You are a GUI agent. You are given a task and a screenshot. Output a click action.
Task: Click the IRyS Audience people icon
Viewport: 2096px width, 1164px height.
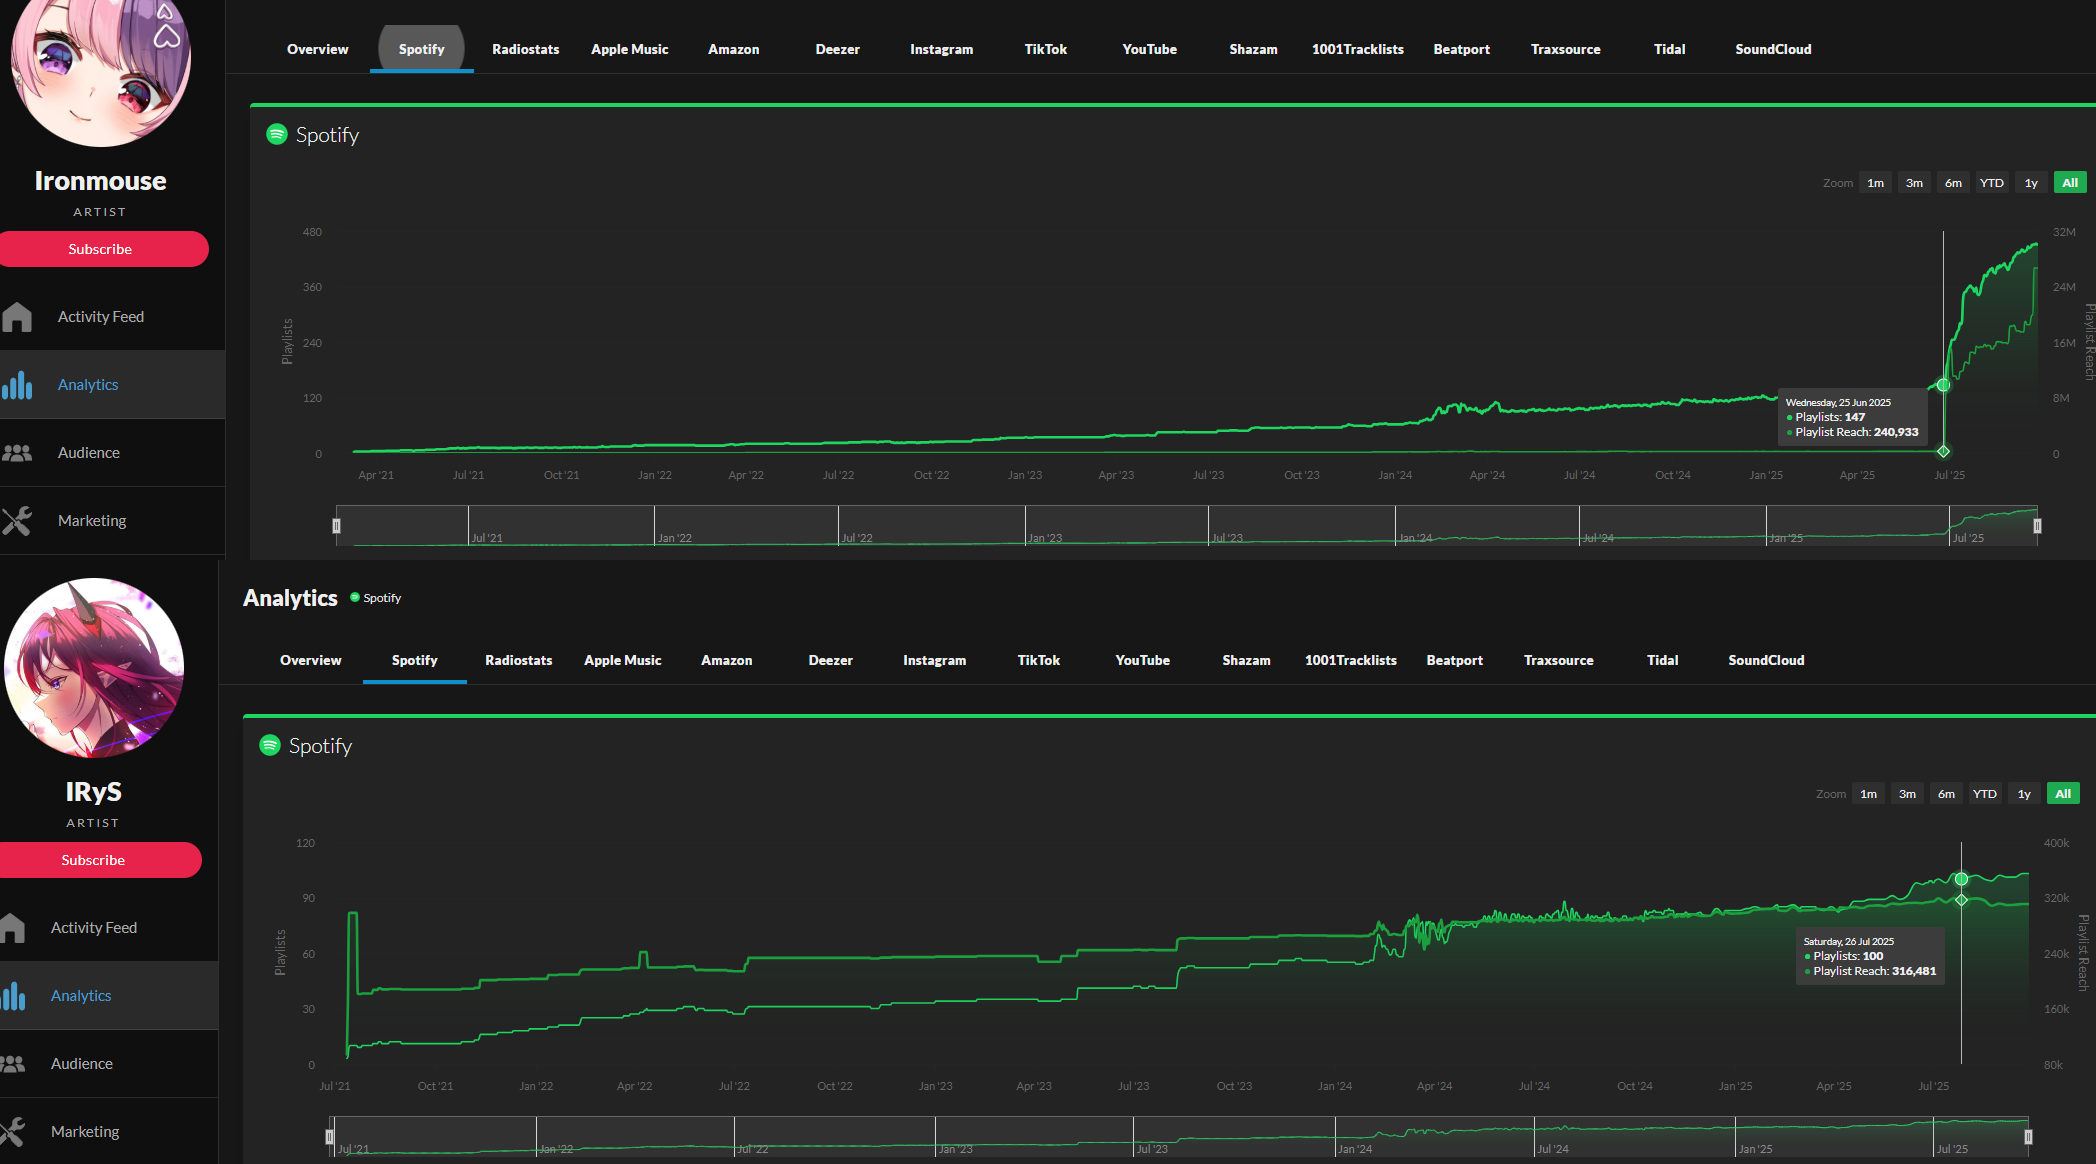tap(12, 1064)
